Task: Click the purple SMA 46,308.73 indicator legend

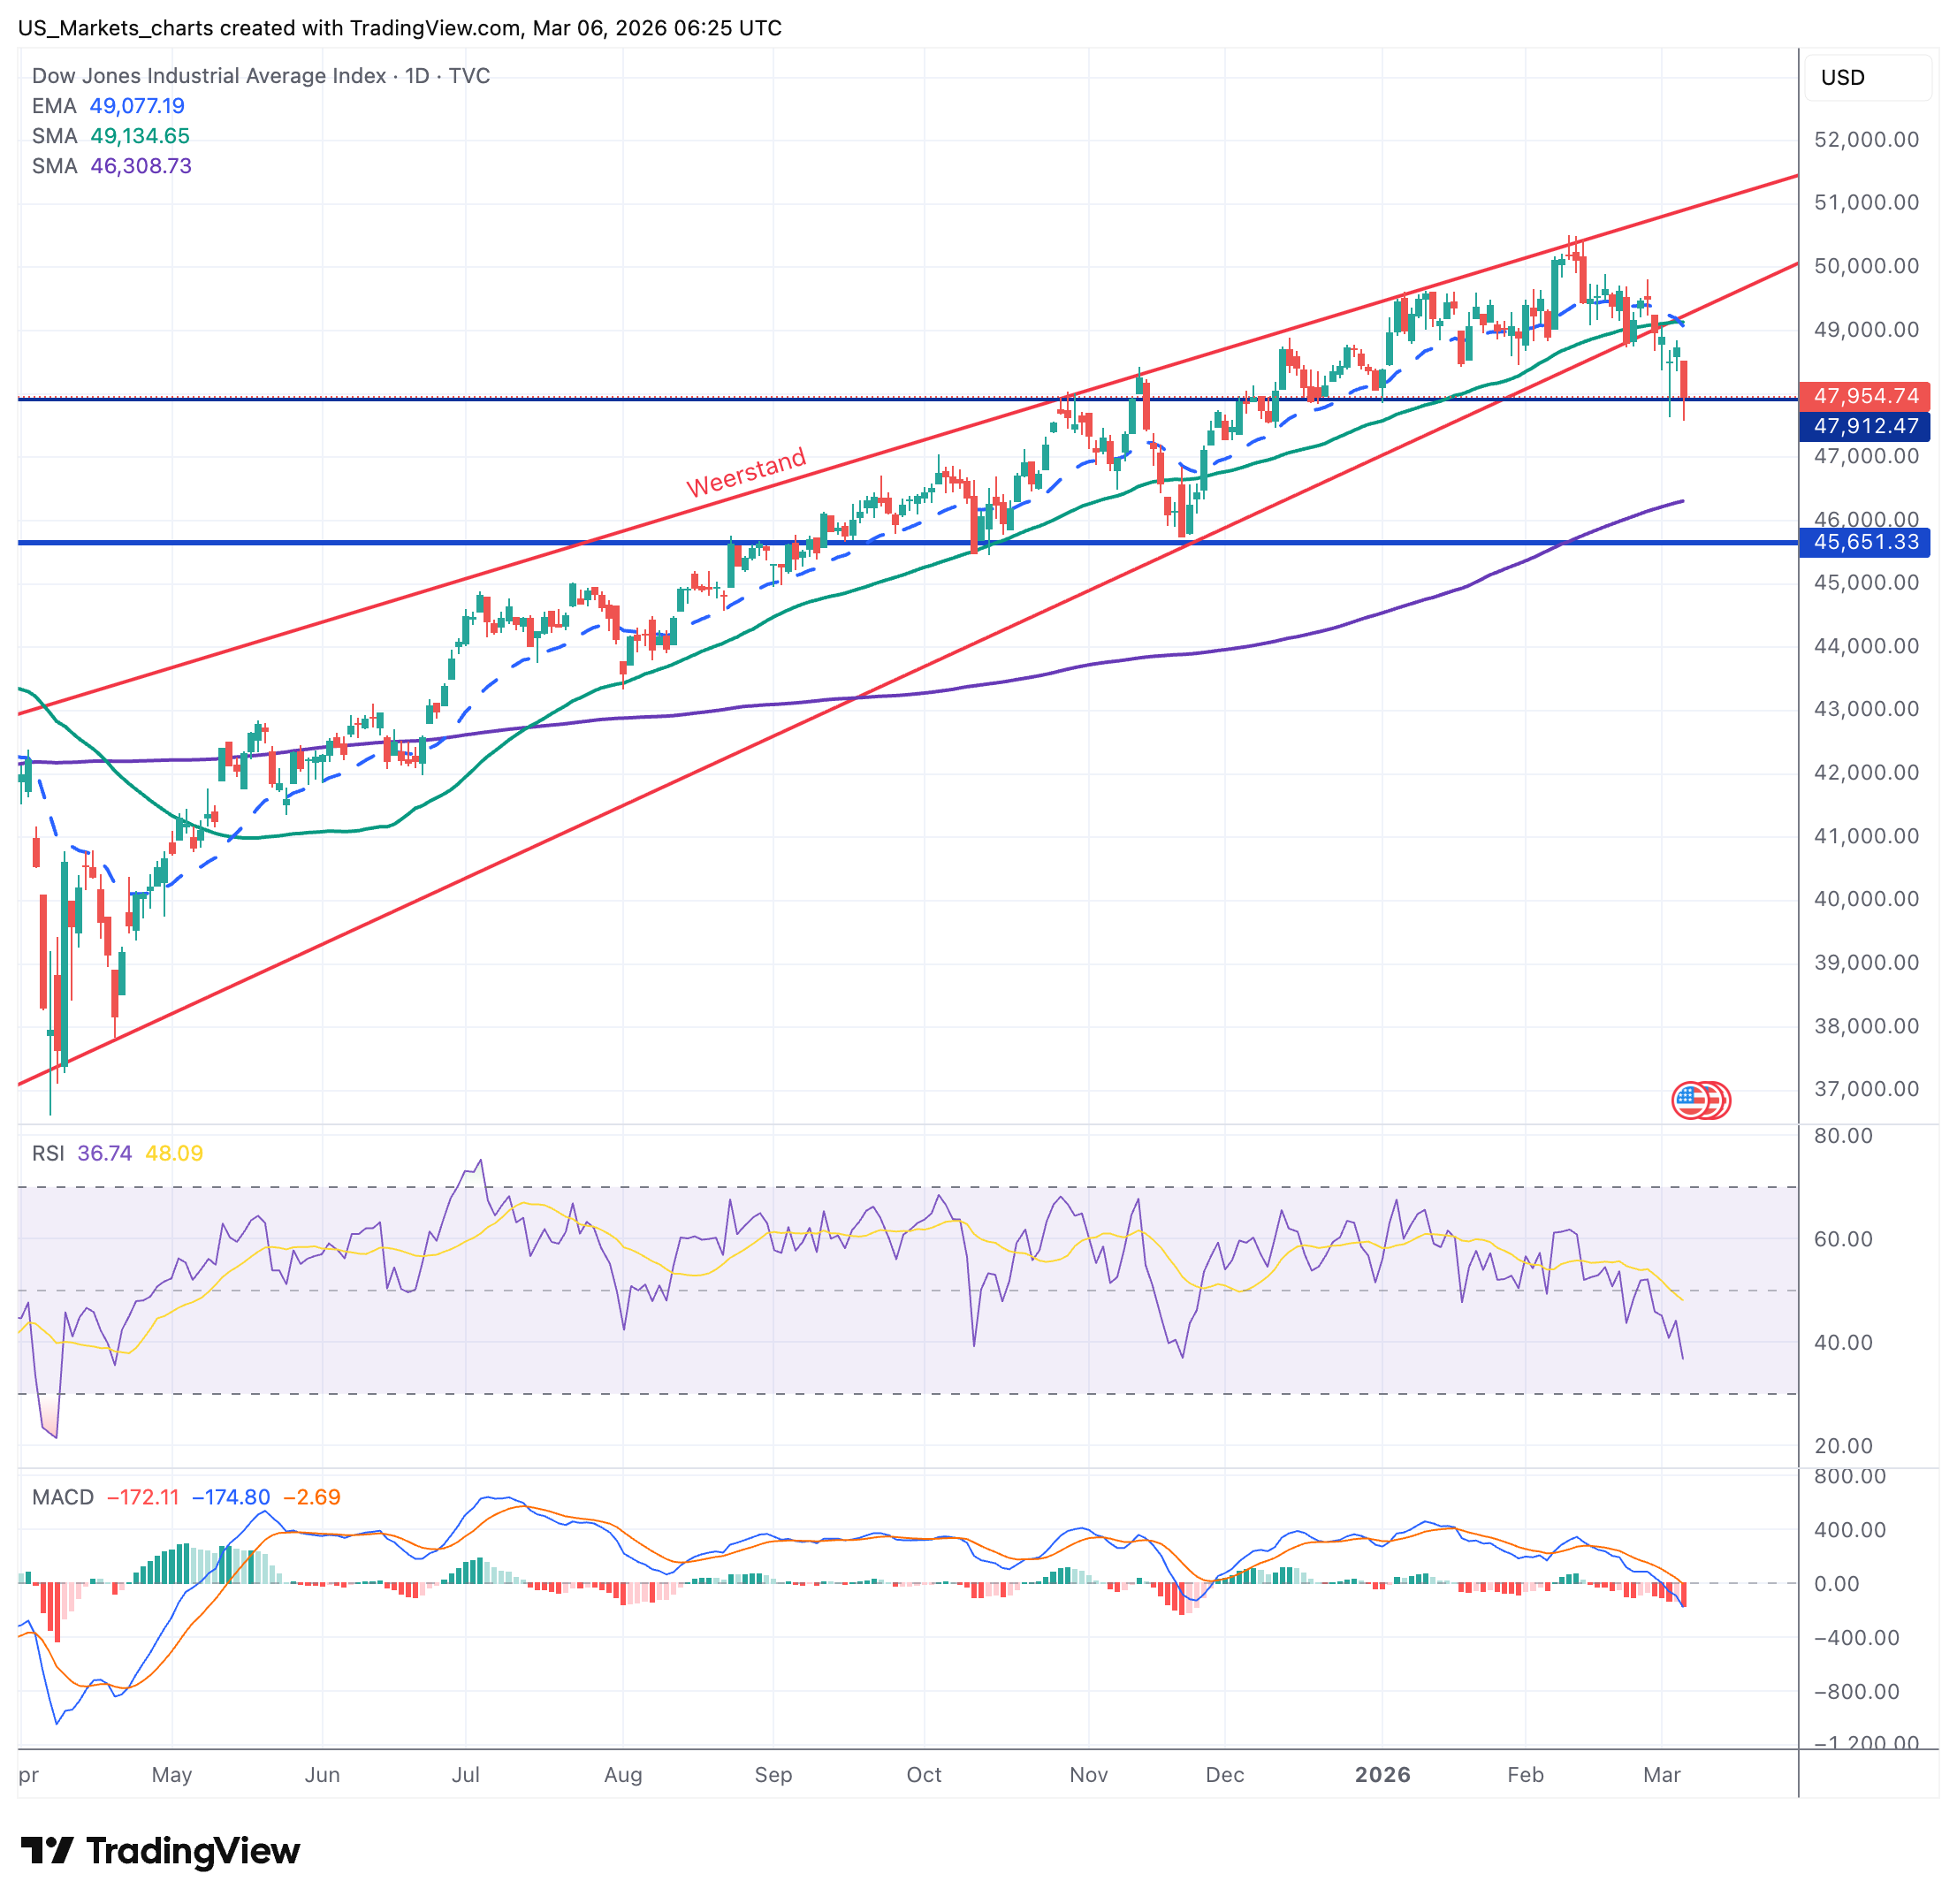Action: coord(111,166)
